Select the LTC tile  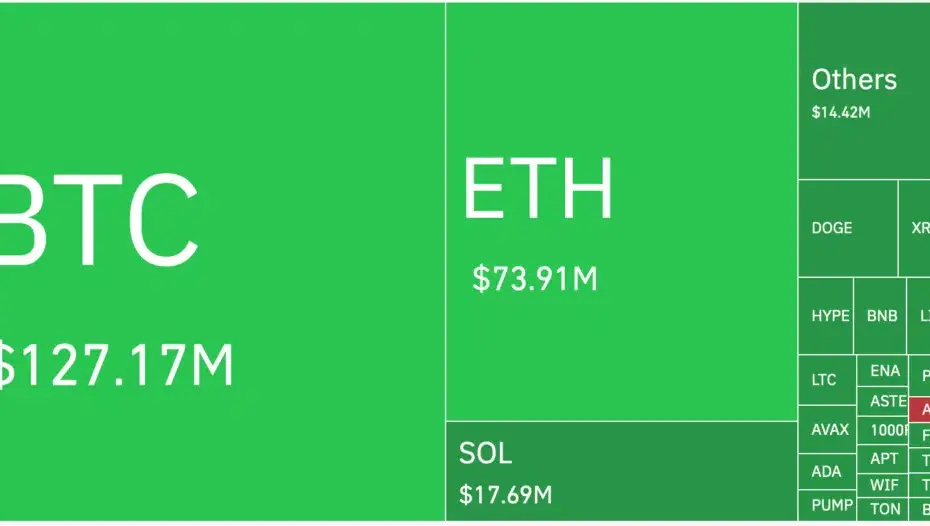827,380
